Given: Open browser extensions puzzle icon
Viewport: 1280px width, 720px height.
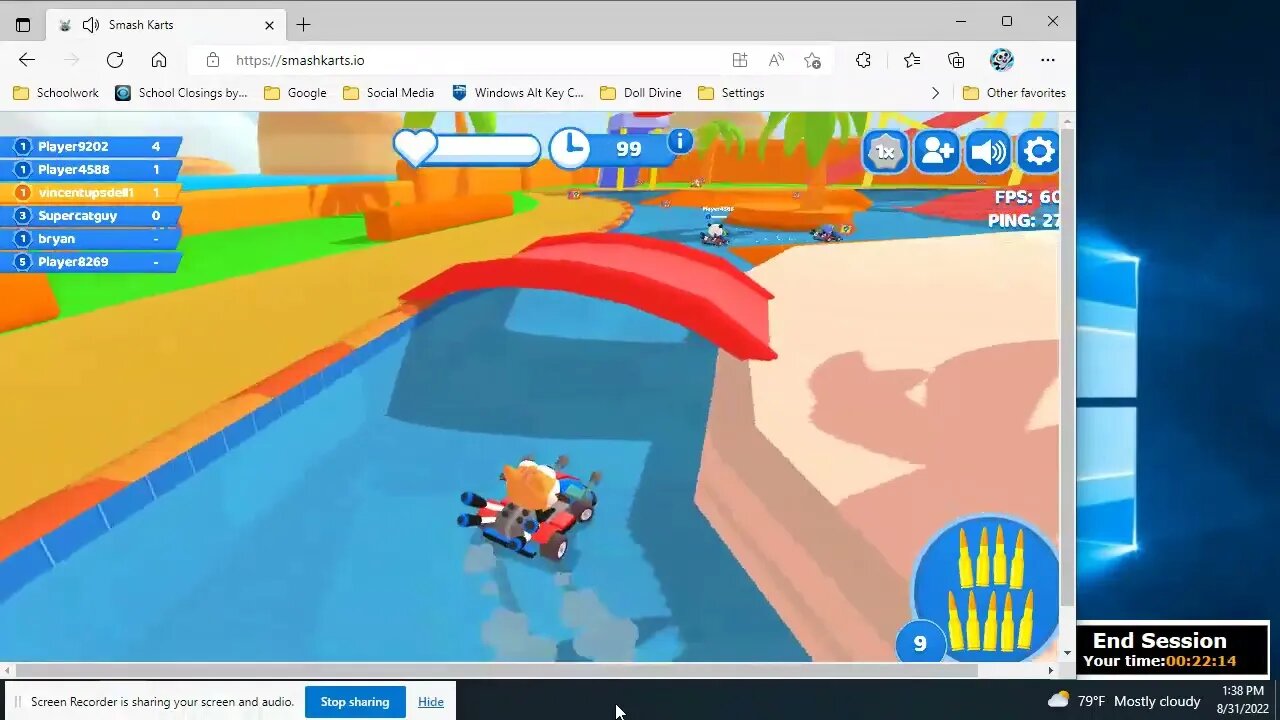Looking at the screenshot, I should pyautogui.click(x=864, y=60).
